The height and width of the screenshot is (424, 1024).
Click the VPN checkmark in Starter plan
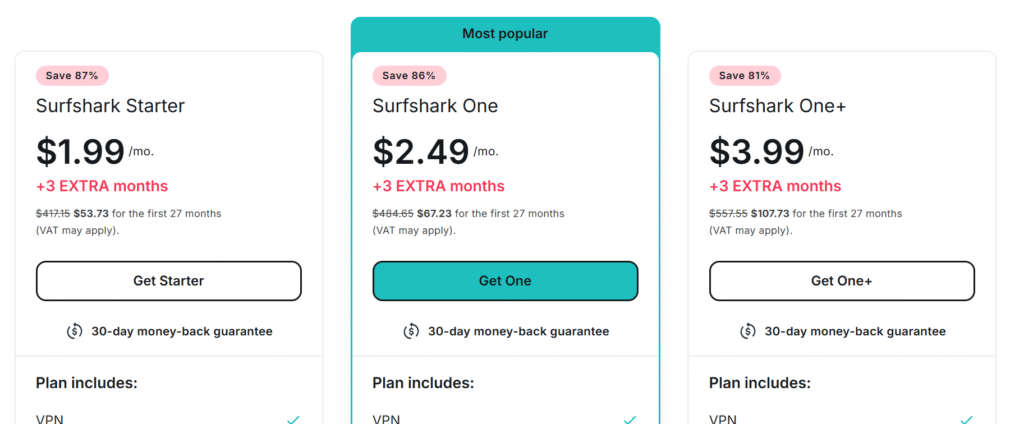pos(293,419)
